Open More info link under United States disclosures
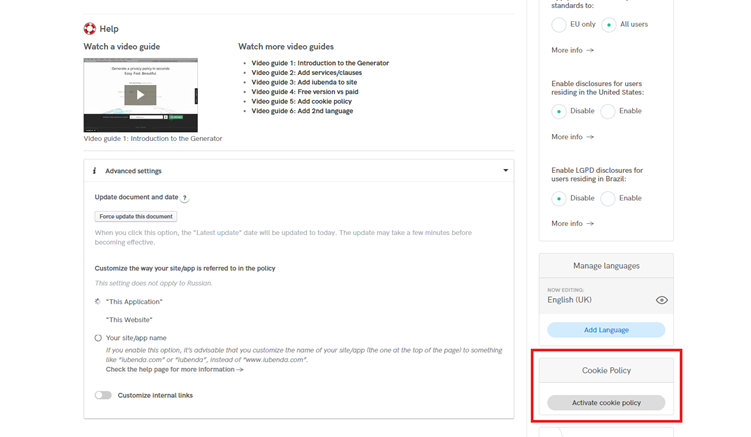 pyautogui.click(x=572, y=137)
